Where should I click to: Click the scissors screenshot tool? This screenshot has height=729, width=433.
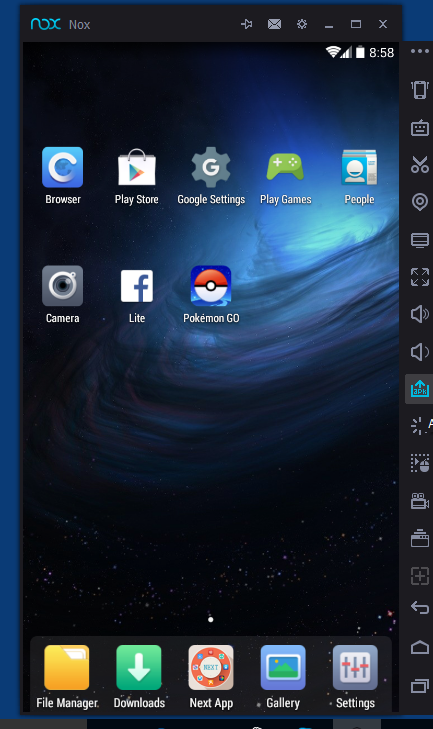coord(420,165)
